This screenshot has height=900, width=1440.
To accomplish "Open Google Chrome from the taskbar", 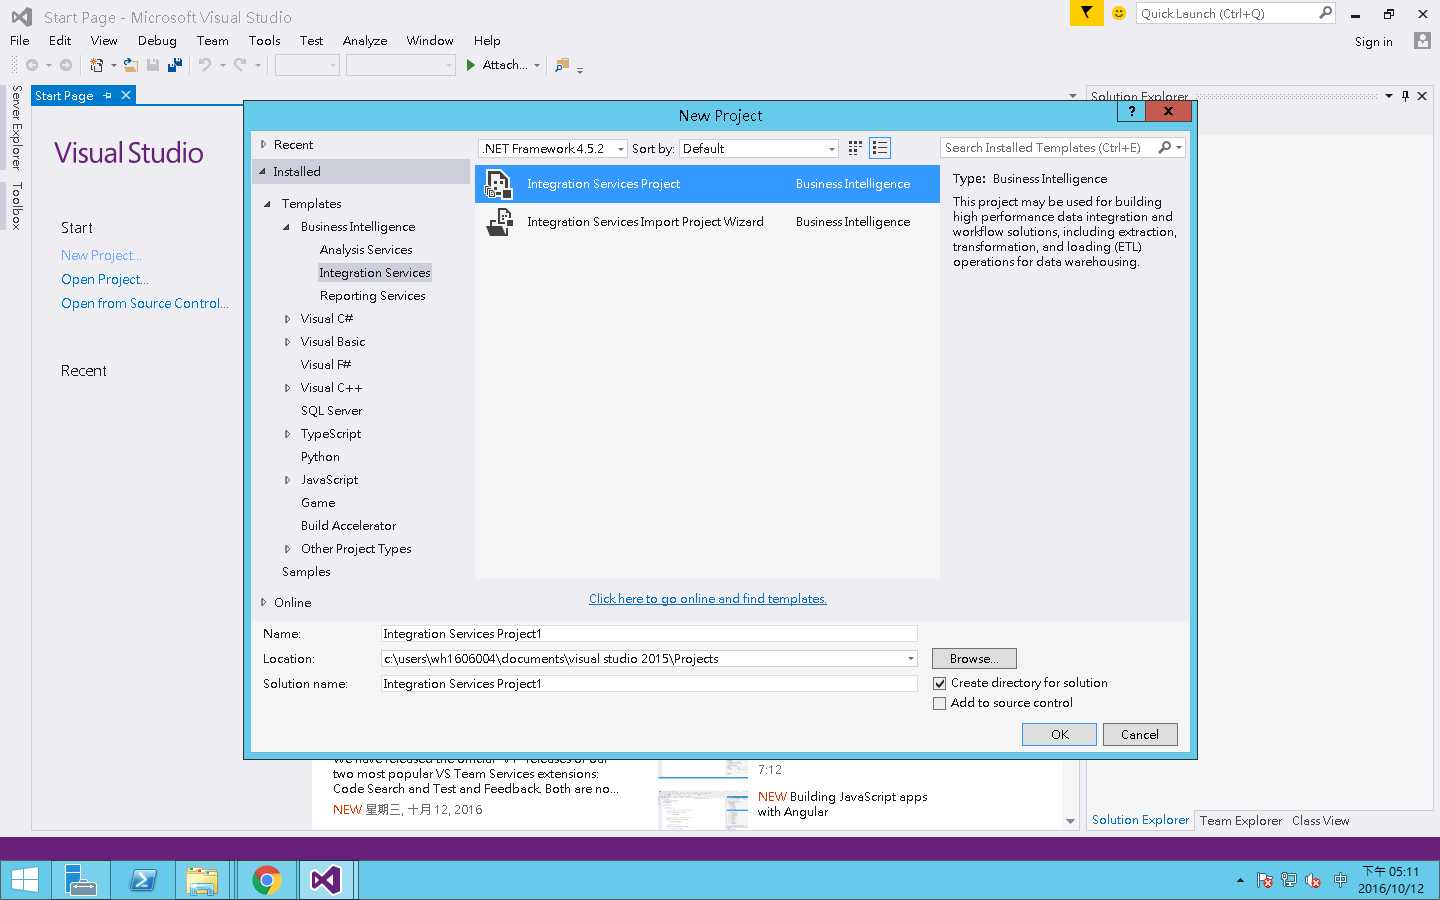I will click(x=266, y=880).
